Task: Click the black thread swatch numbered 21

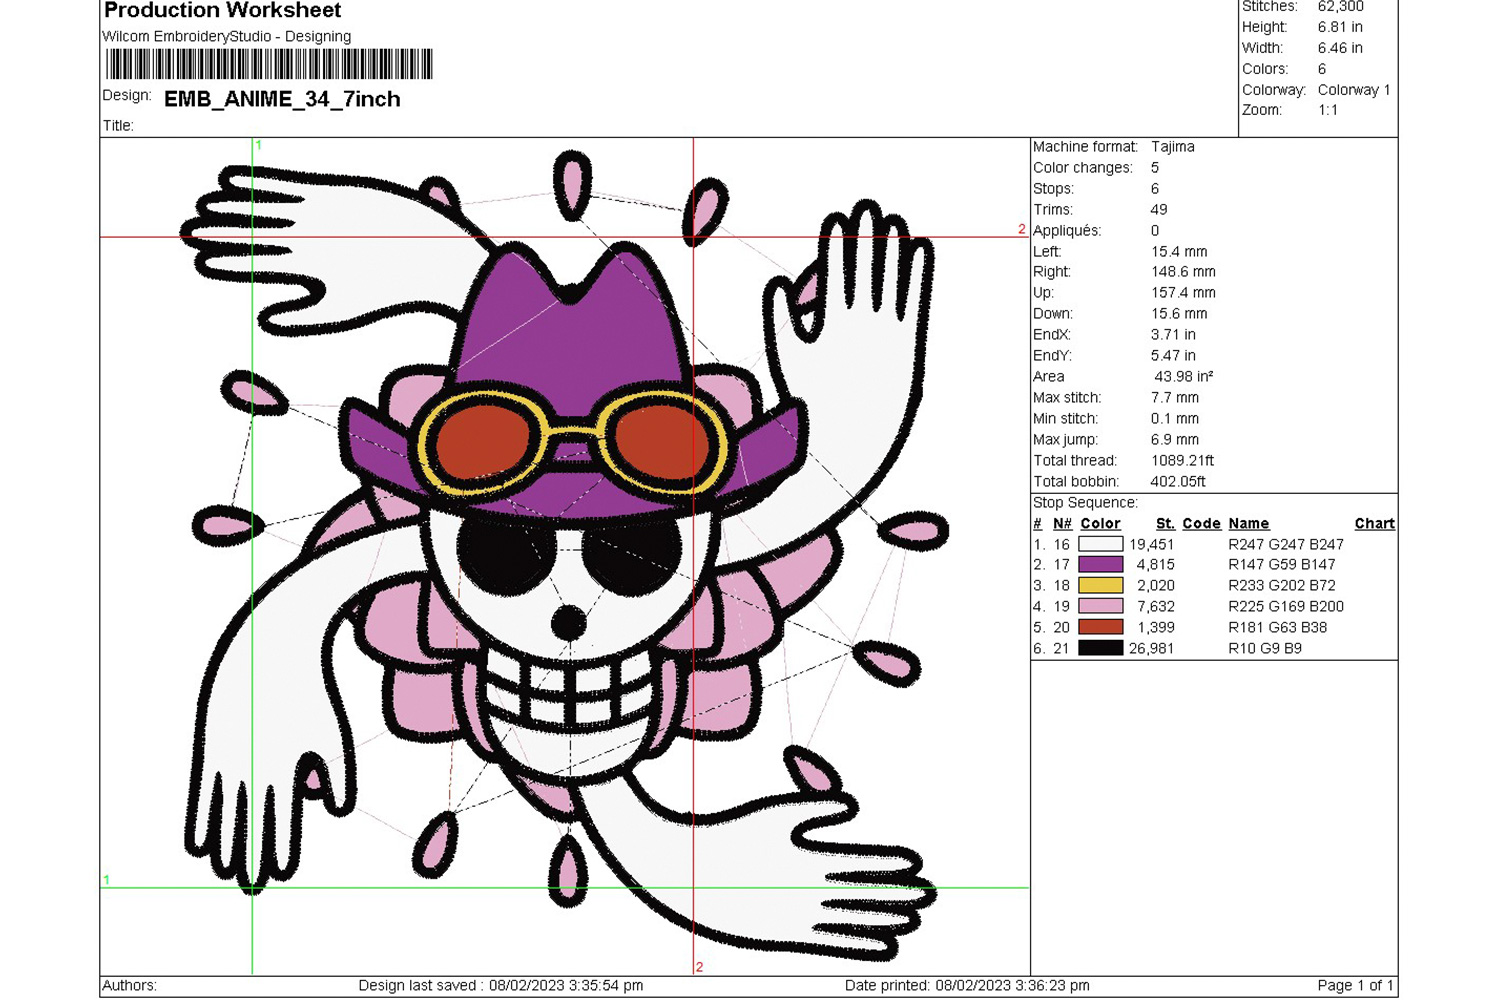Action: (x=1100, y=649)
